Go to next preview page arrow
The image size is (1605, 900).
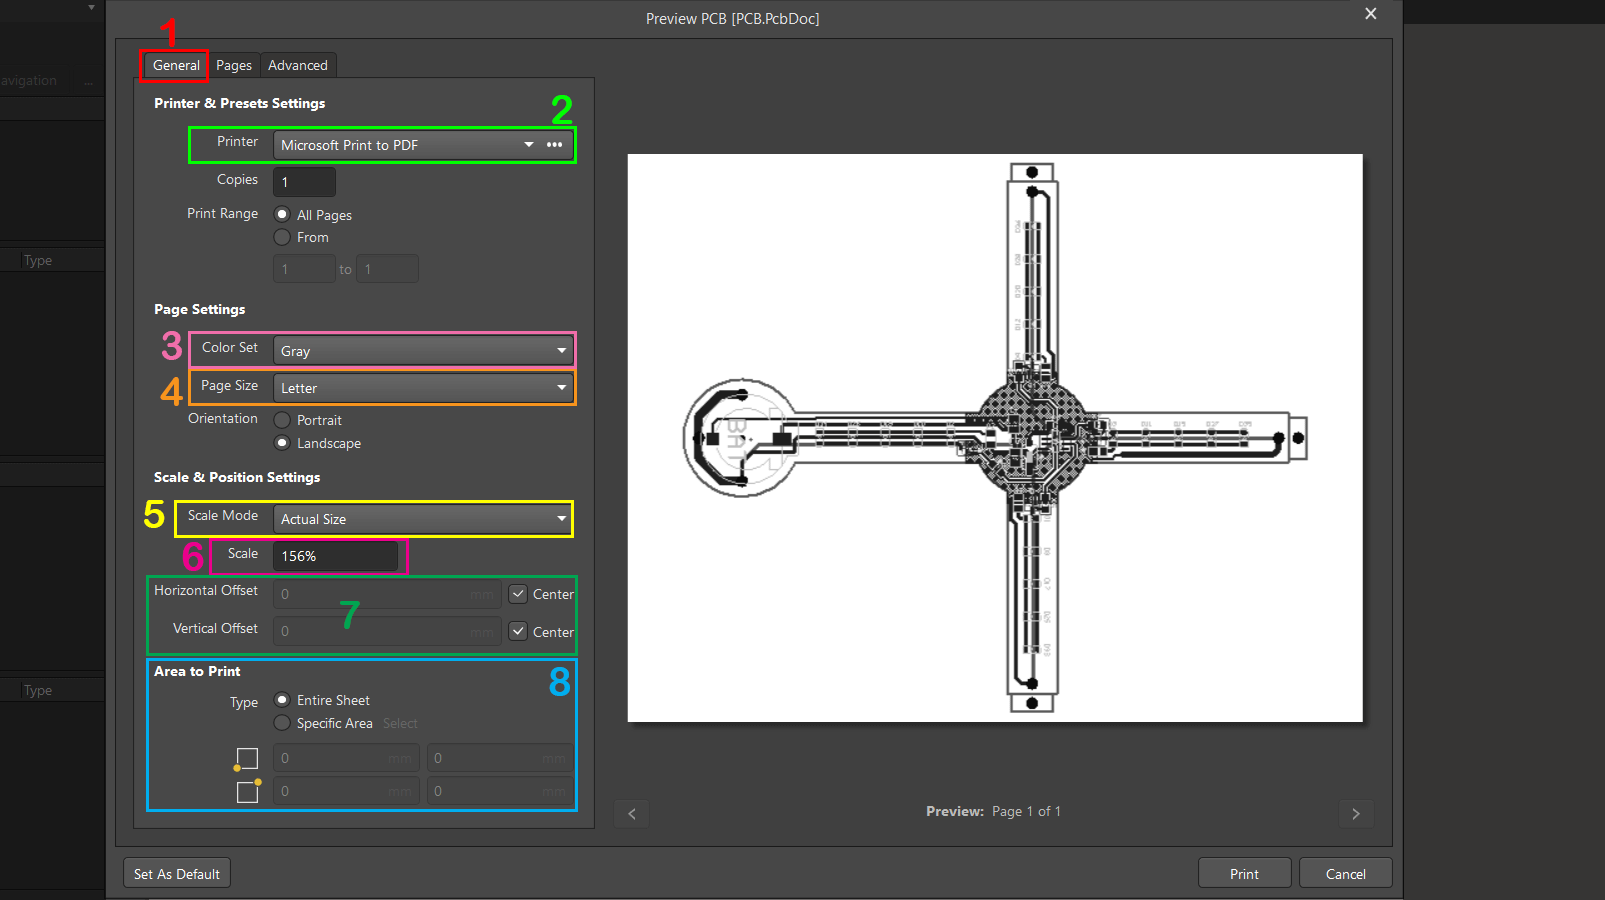click(1355, 813)
